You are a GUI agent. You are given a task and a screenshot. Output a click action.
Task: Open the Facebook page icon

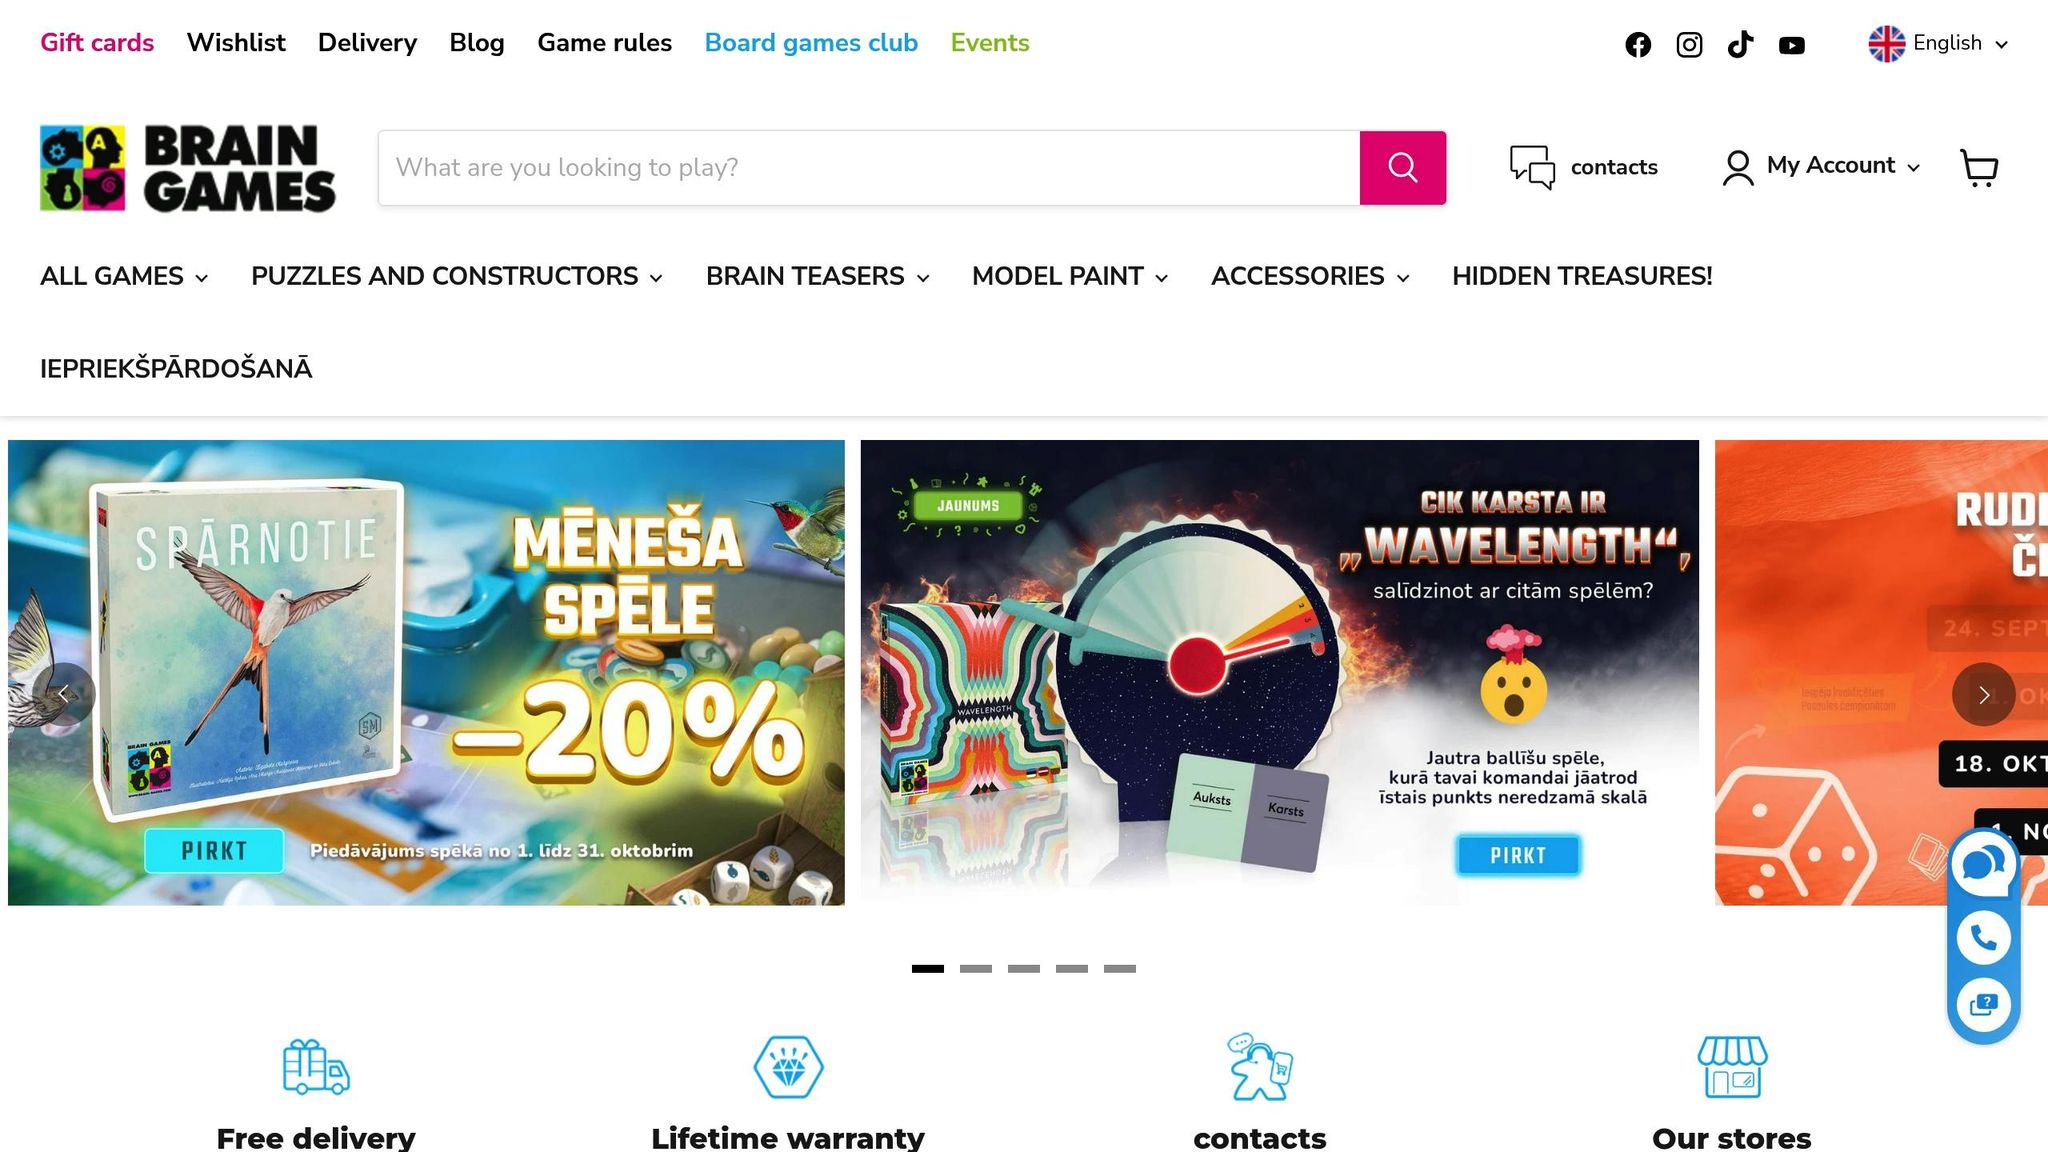click(1638, 45)
